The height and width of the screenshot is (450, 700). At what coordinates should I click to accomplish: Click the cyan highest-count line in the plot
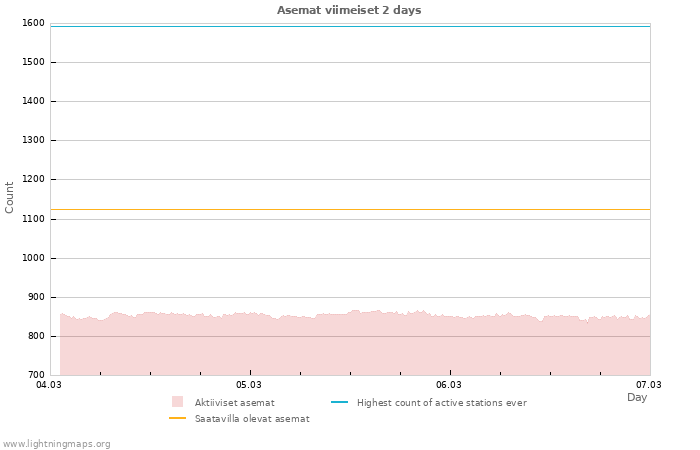point(350,26)
